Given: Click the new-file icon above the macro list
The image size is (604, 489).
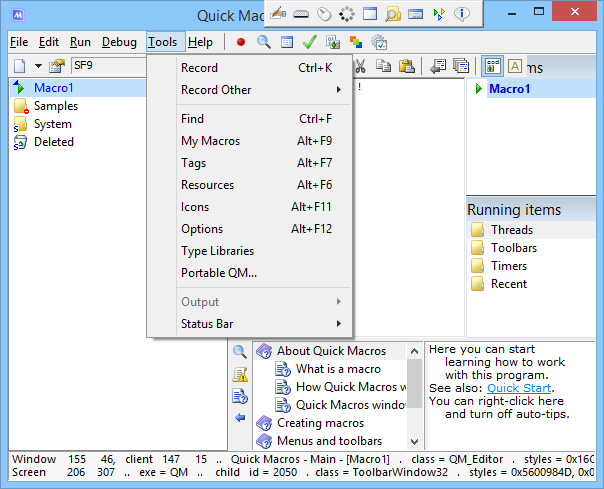Looking at the screenshot, I should [19, 66].
